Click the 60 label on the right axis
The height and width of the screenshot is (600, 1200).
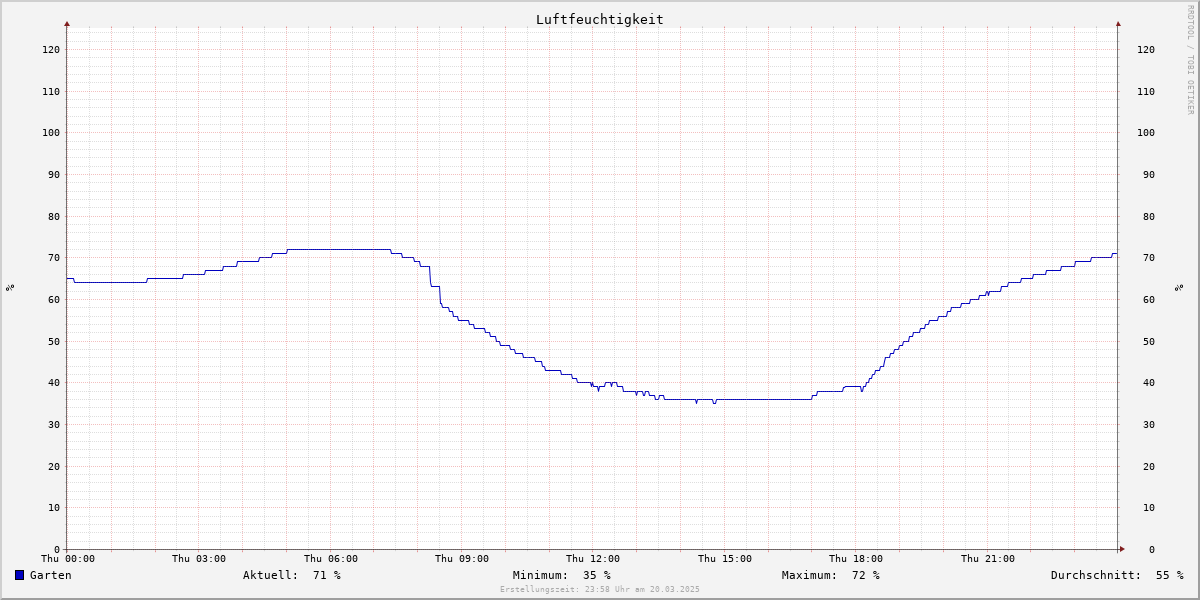(1149, 299)
